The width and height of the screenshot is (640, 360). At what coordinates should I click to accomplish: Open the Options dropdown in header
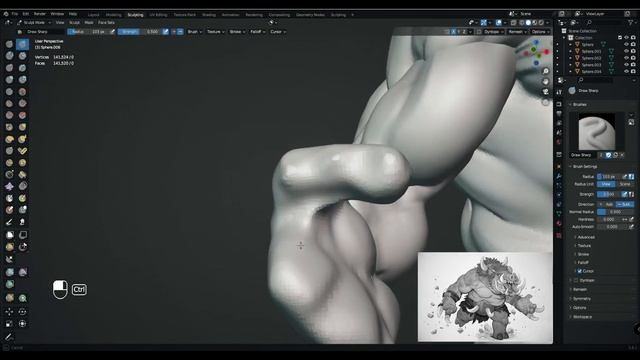click(540, 32)
